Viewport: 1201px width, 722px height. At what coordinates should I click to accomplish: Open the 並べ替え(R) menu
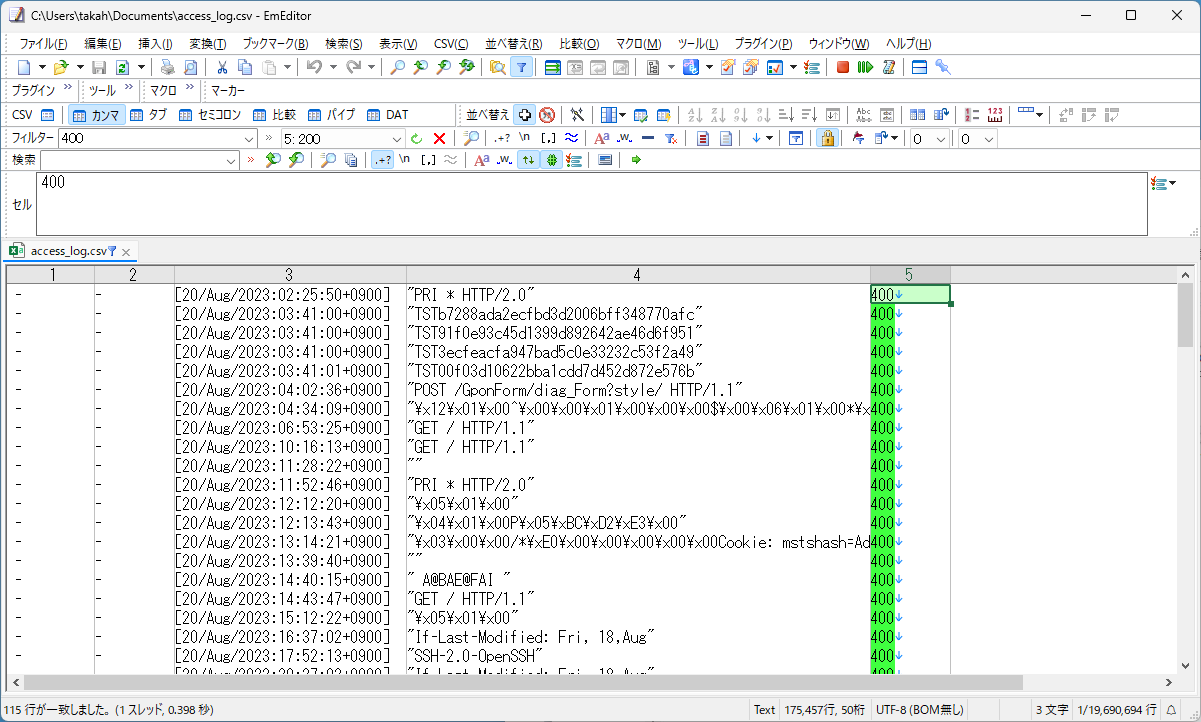(514, 44)
